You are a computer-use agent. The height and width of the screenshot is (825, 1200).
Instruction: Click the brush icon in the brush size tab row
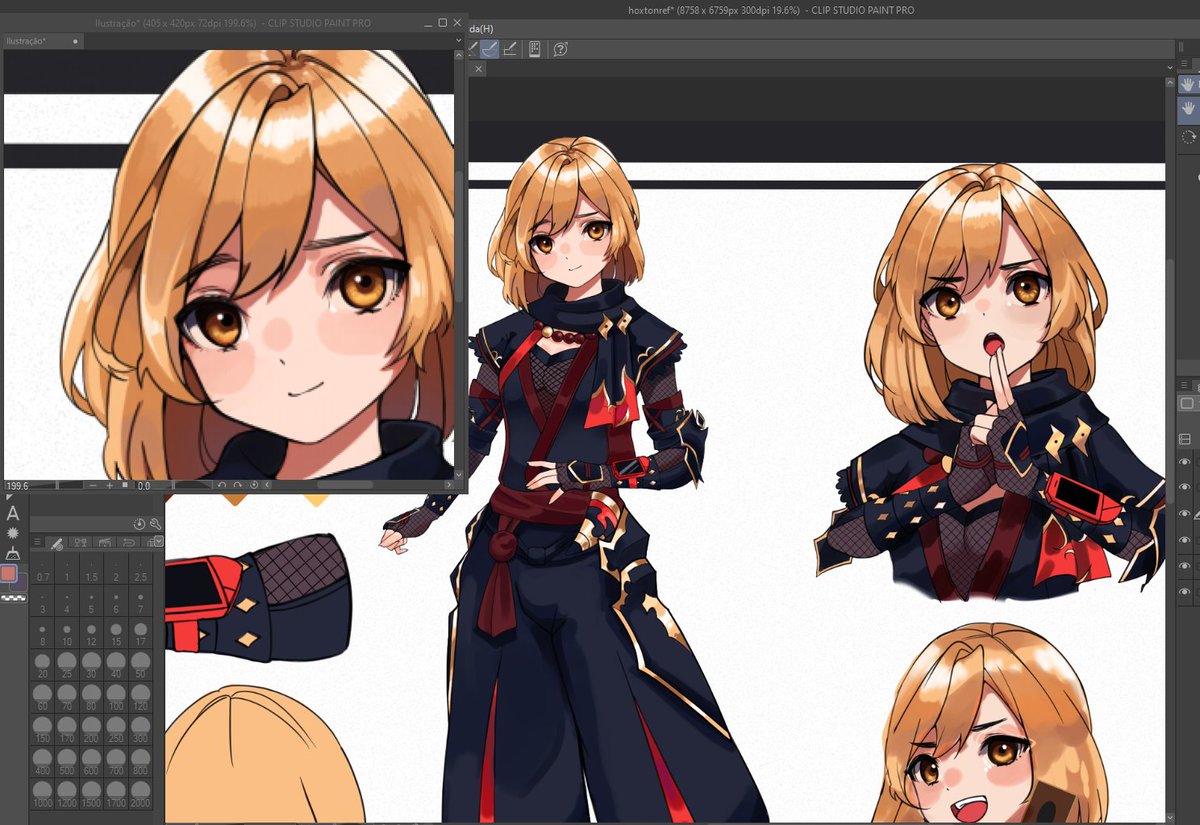(57, 543)
